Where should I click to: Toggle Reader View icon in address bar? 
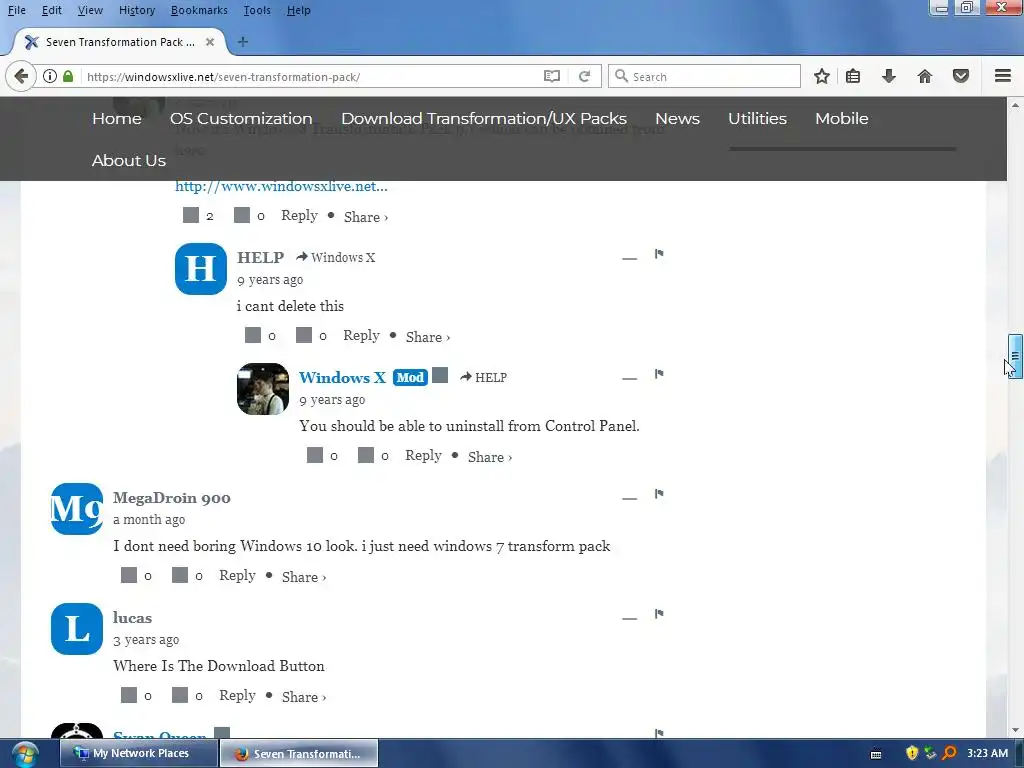click(552, 76)
